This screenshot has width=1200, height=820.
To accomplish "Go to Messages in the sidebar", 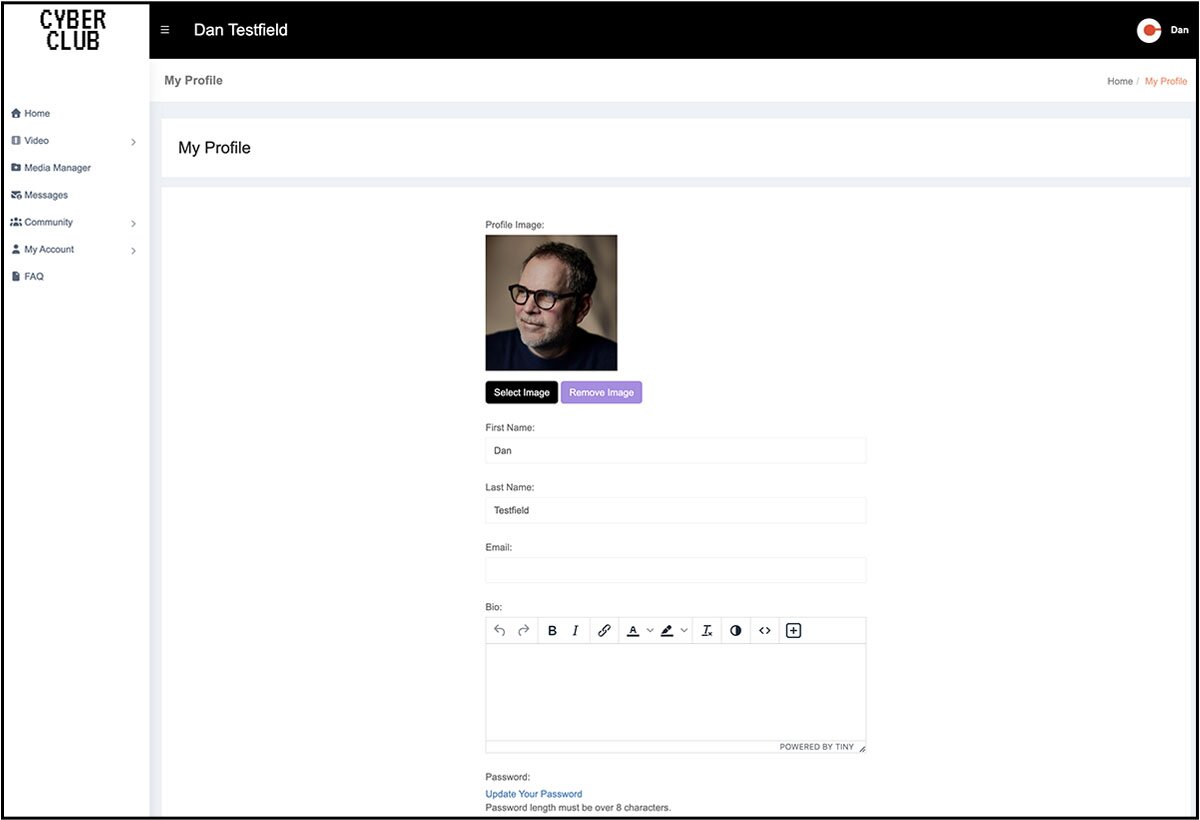I will (x=45, y=195).
